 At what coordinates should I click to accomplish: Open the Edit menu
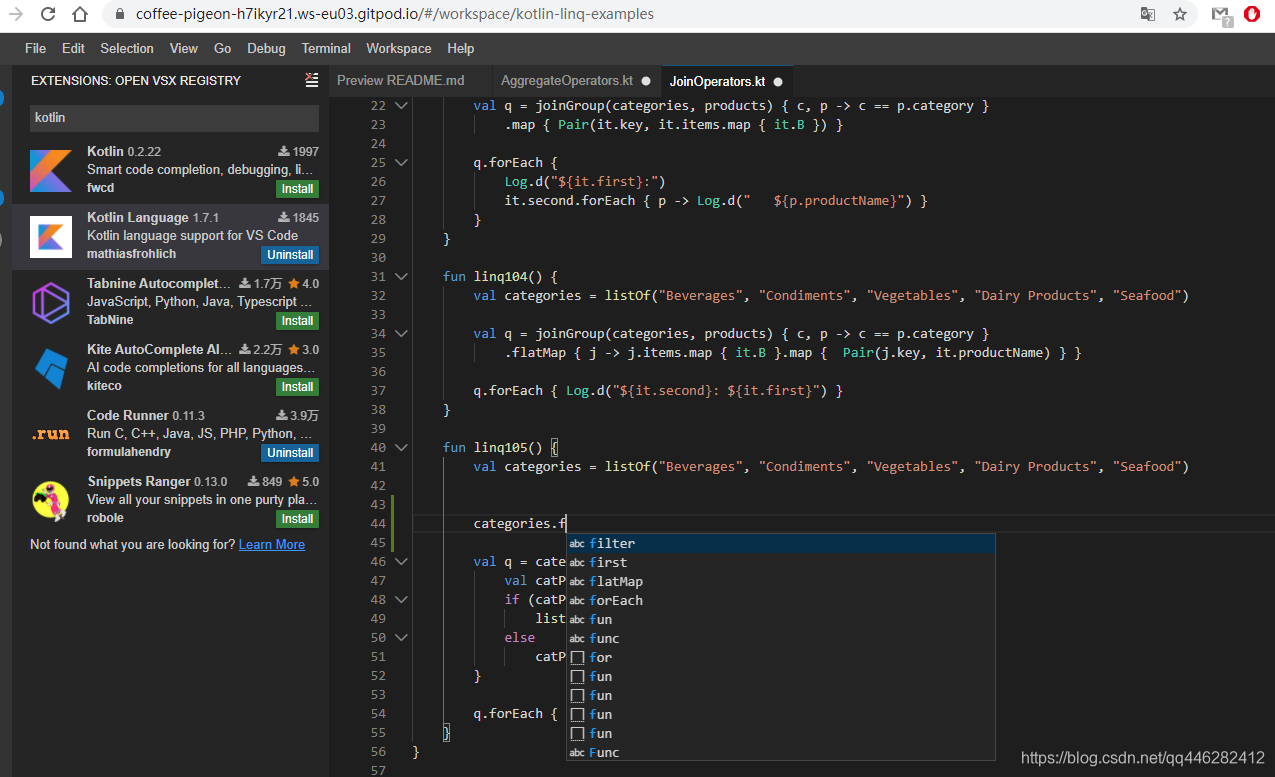[x=73, y=48]
